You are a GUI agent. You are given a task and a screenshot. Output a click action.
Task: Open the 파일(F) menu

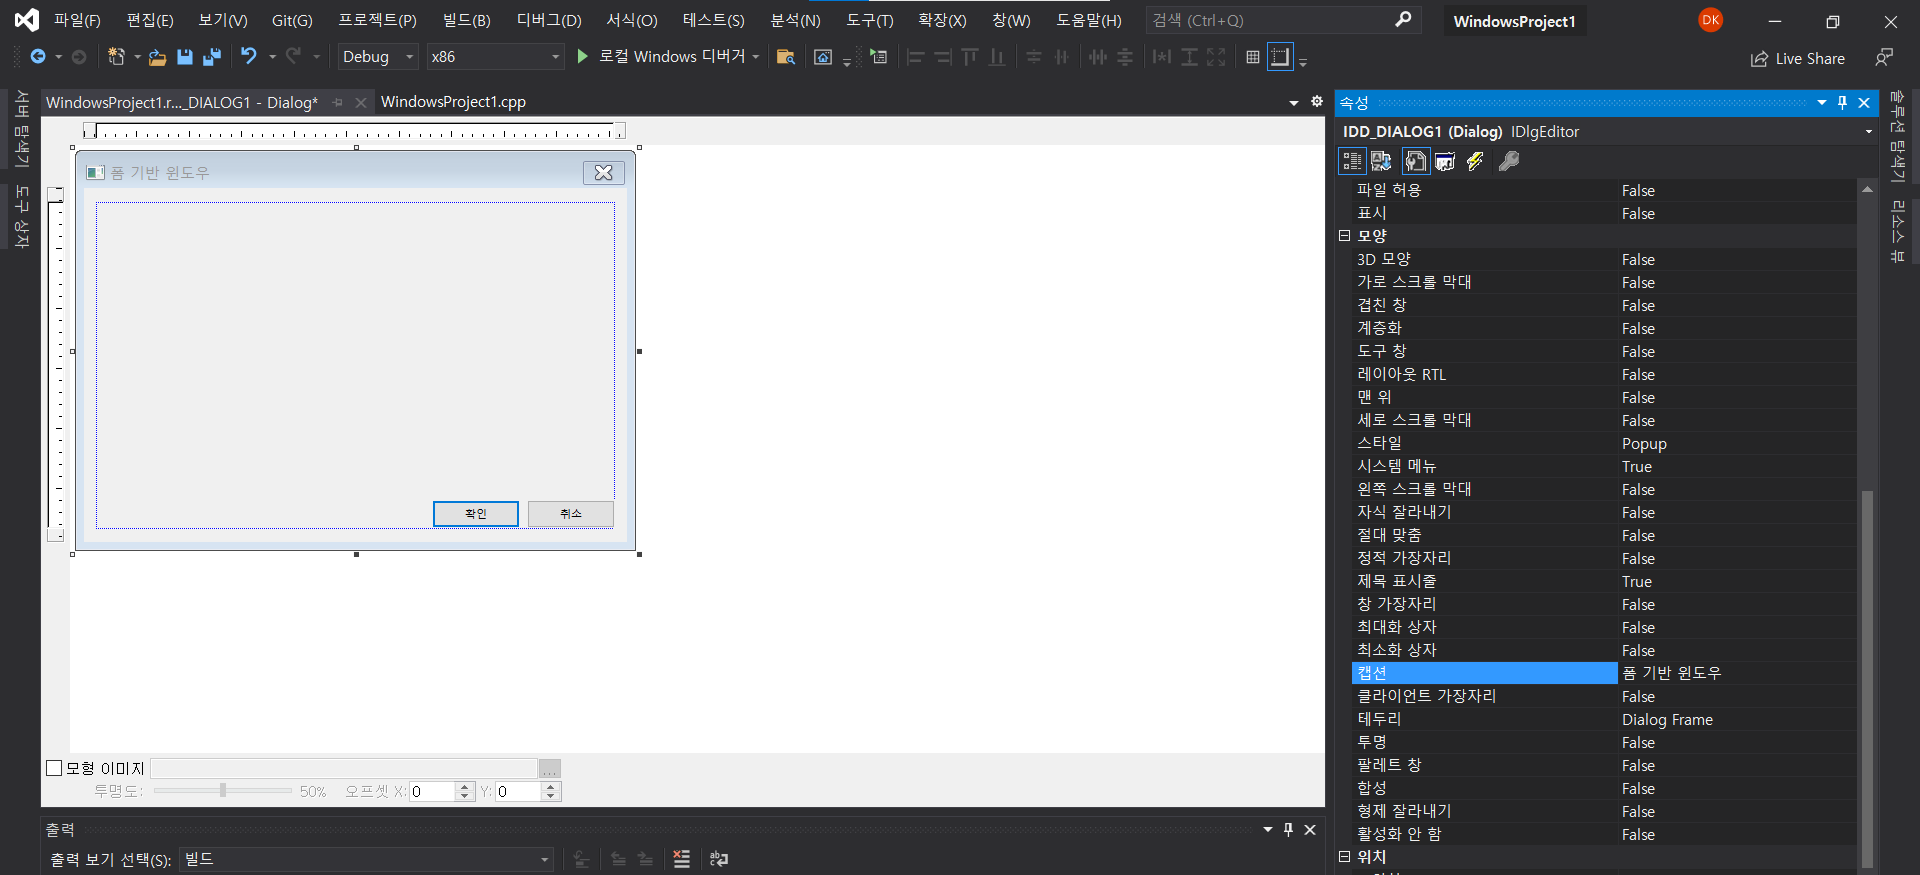coord(77,20)
